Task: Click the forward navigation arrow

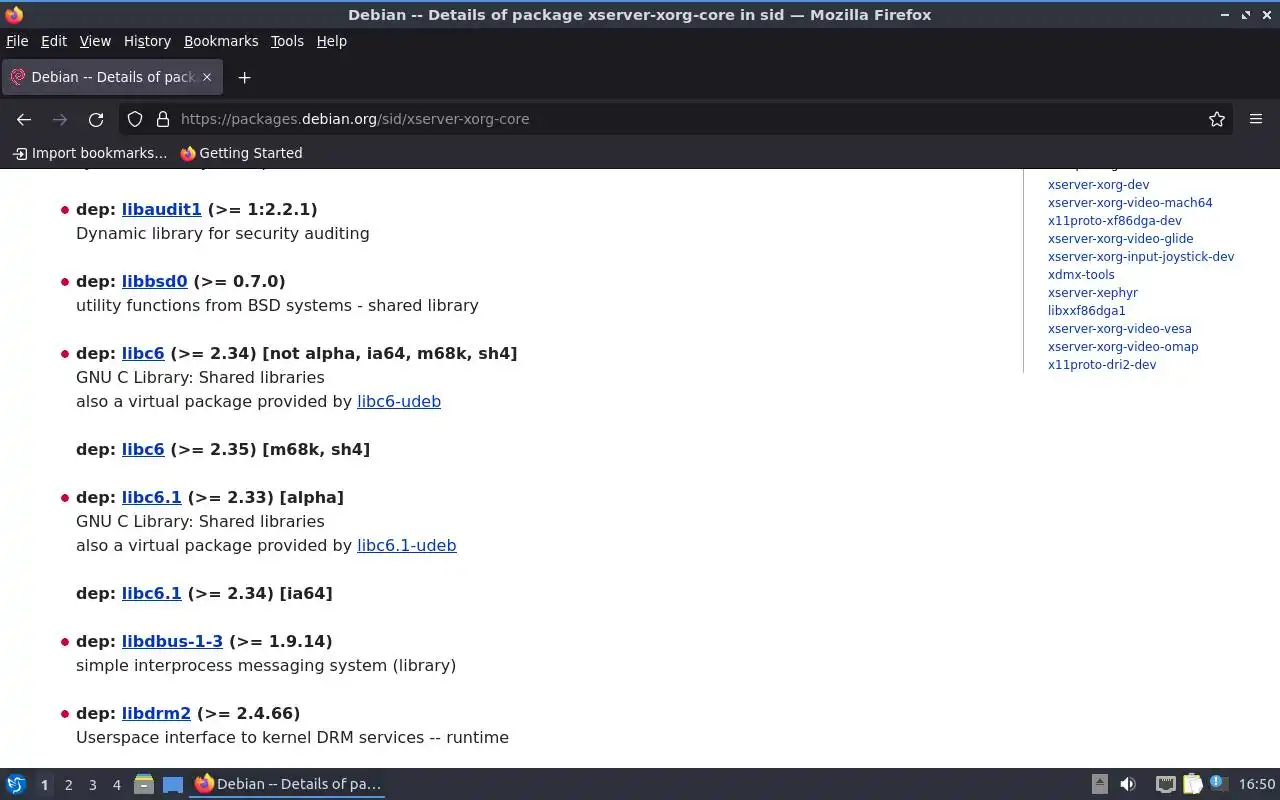Action: pyautogui.click(x=60, y=119)
